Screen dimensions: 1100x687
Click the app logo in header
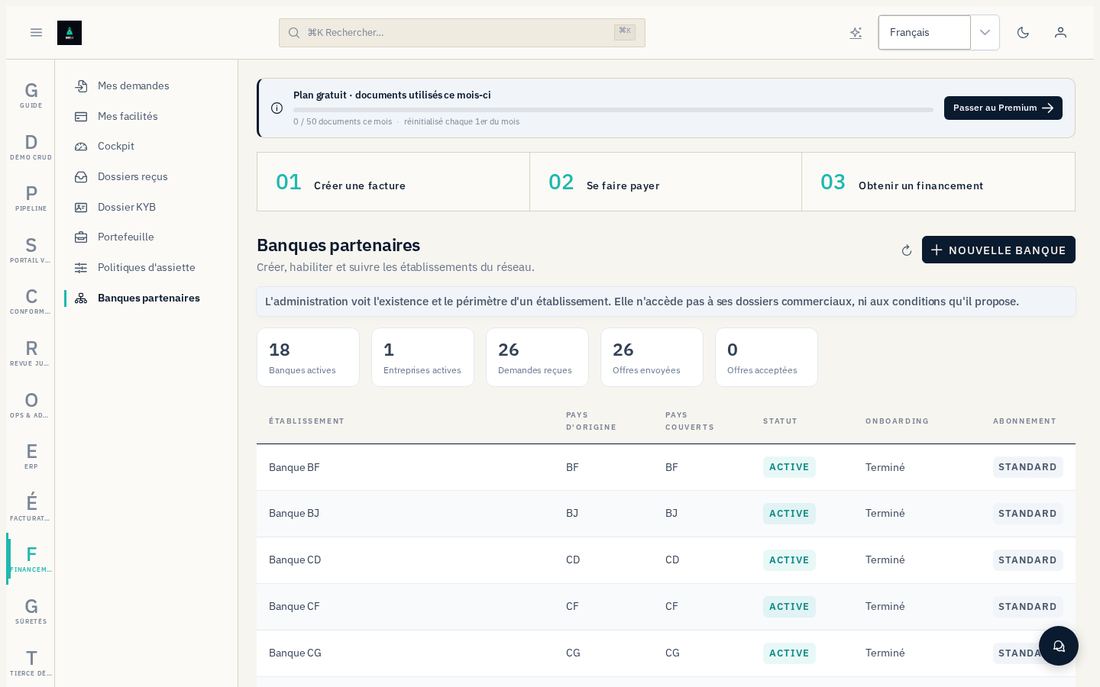pyautogui.click(x=69, y=32)
